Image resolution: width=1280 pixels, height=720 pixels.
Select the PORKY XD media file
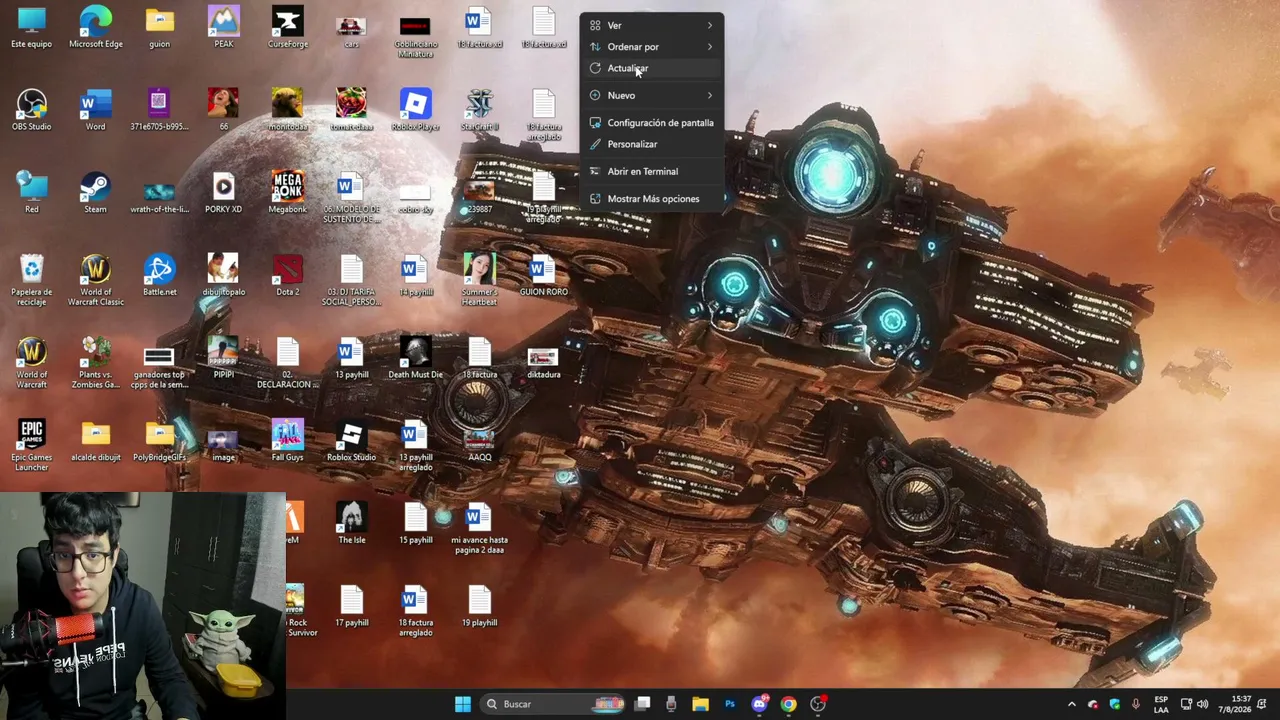pyautogui.click(x=223, y=193)
